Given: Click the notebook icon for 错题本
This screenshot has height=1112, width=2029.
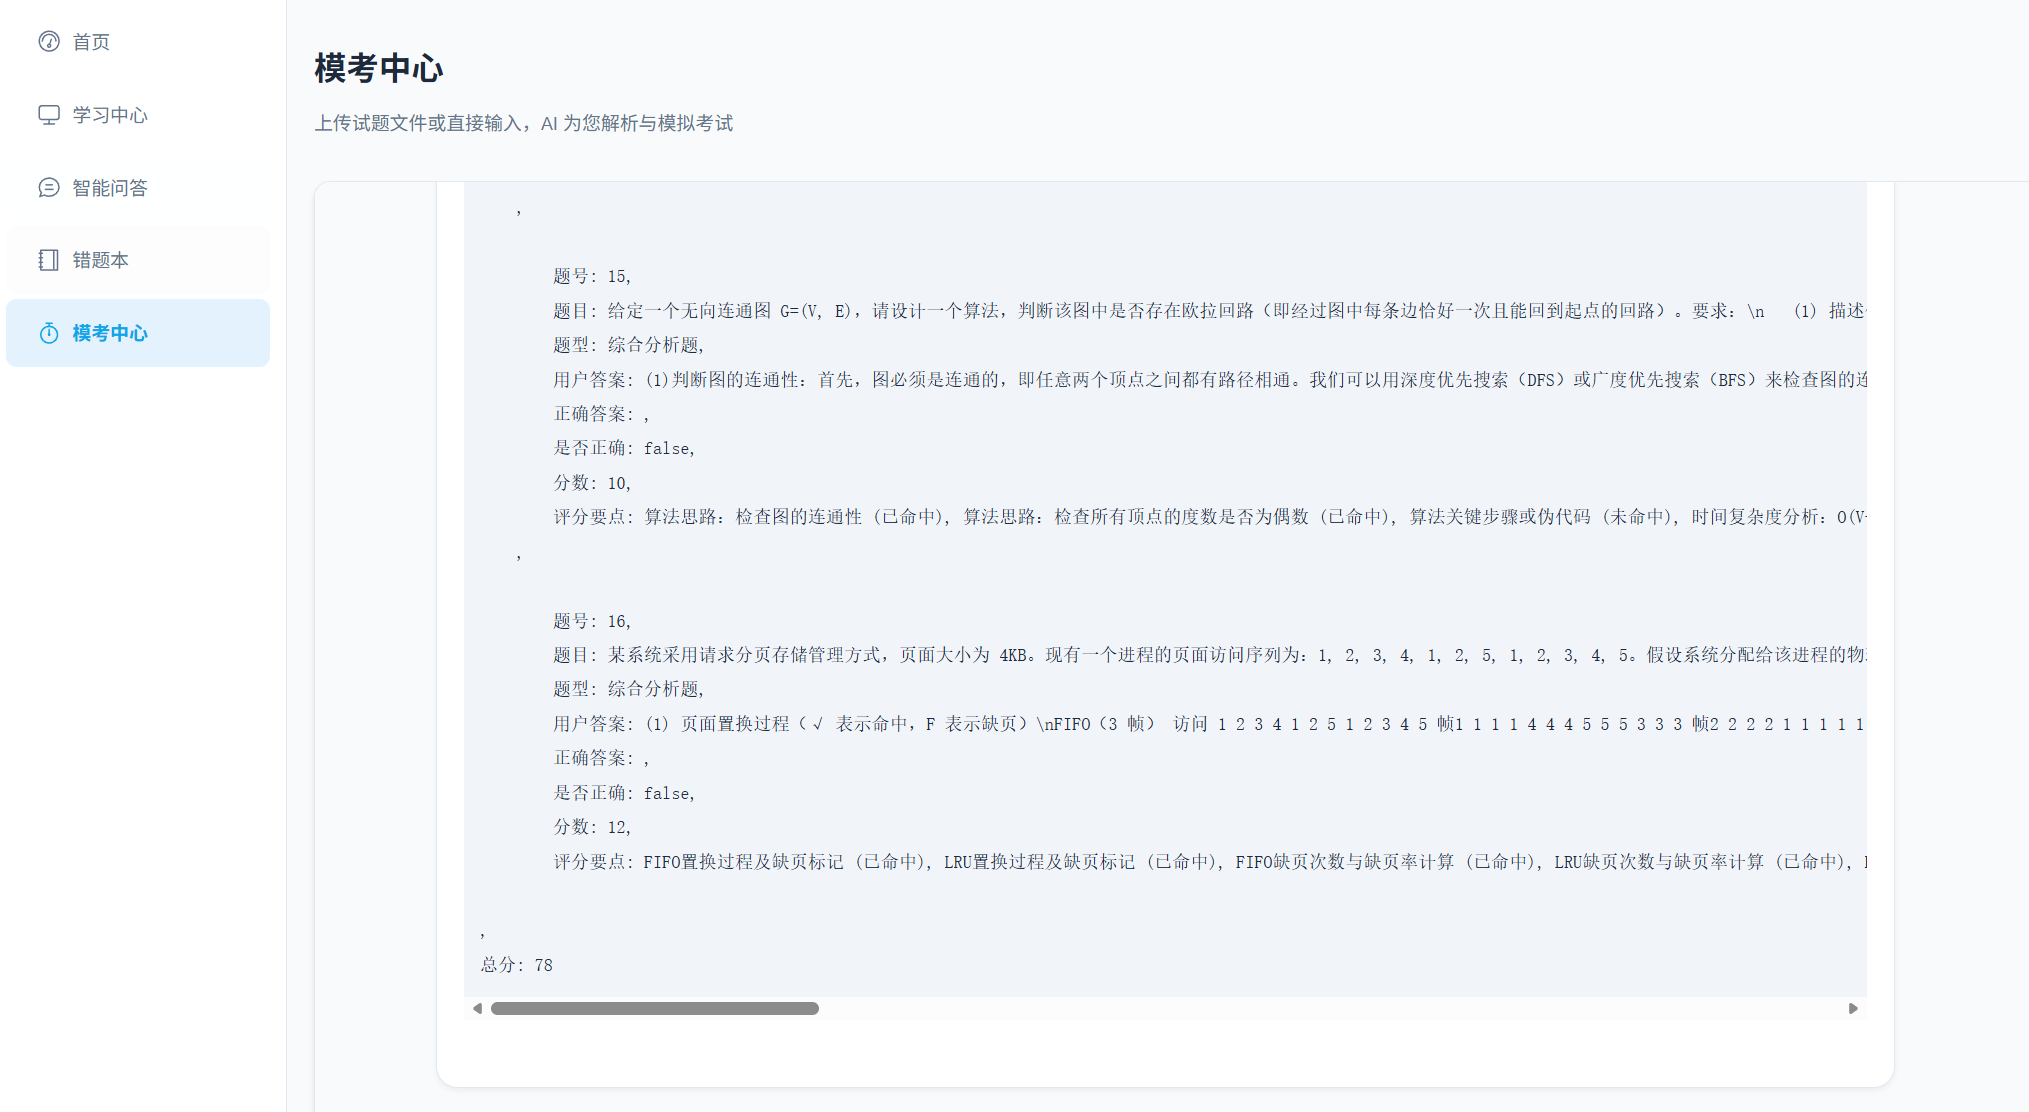Looking at the screenshot, I should click(x=49, y=260).
